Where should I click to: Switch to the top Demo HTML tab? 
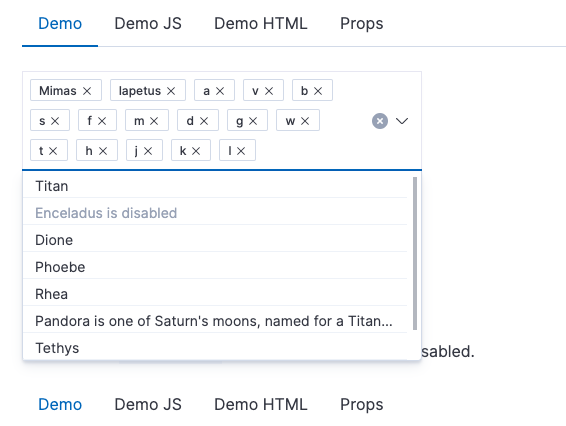tap(261, 23)
